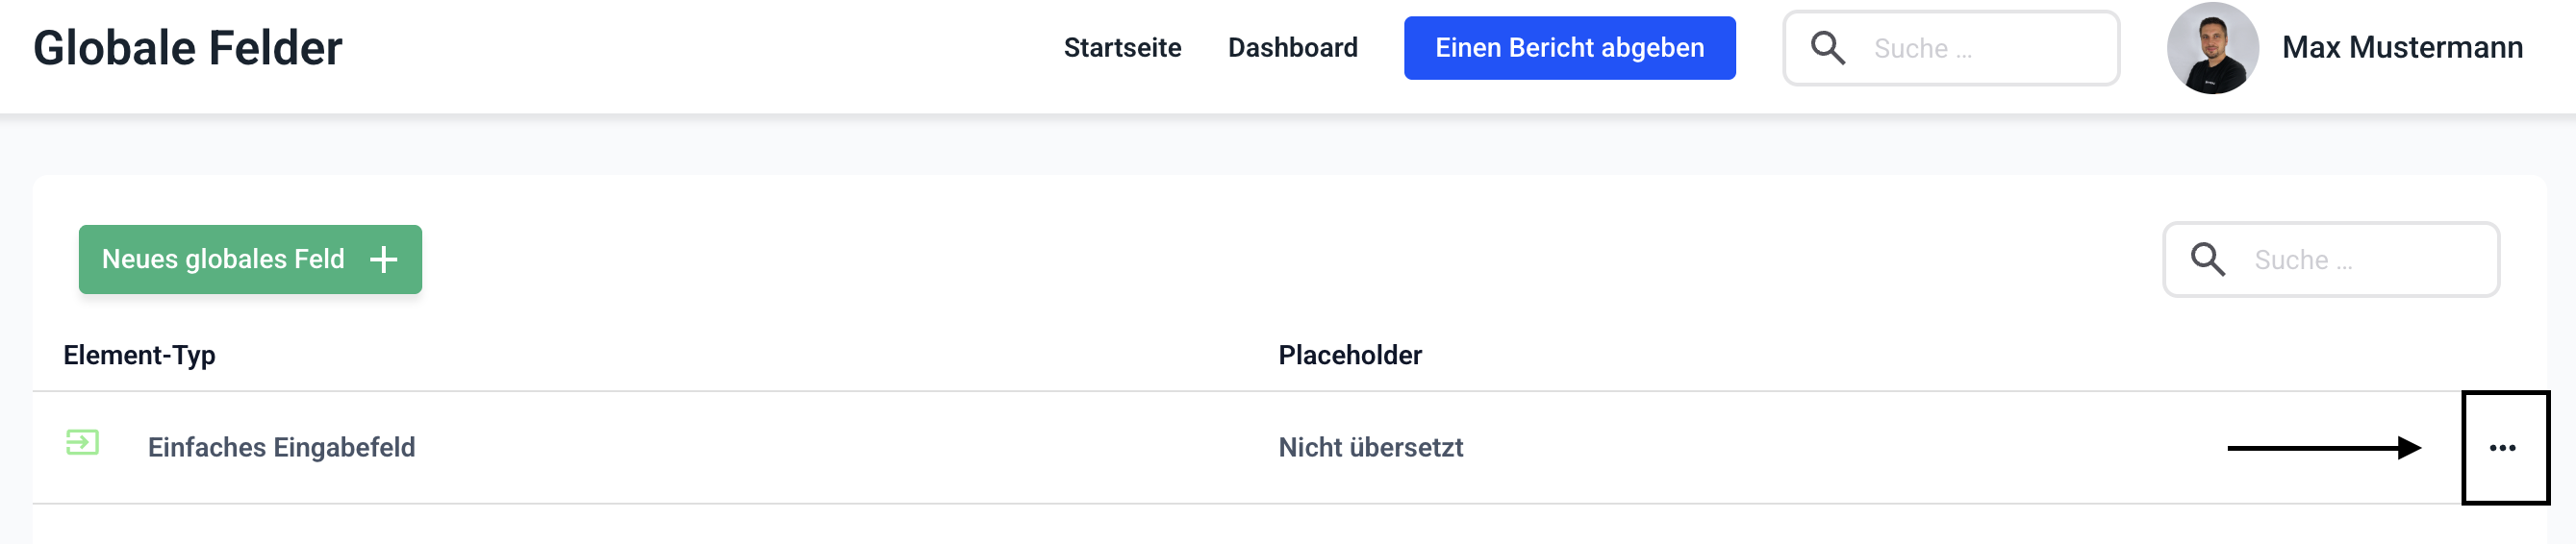Click the Globale Felder page title
The height and width of the screenshot is (544, 2576).
pos(188,48)
